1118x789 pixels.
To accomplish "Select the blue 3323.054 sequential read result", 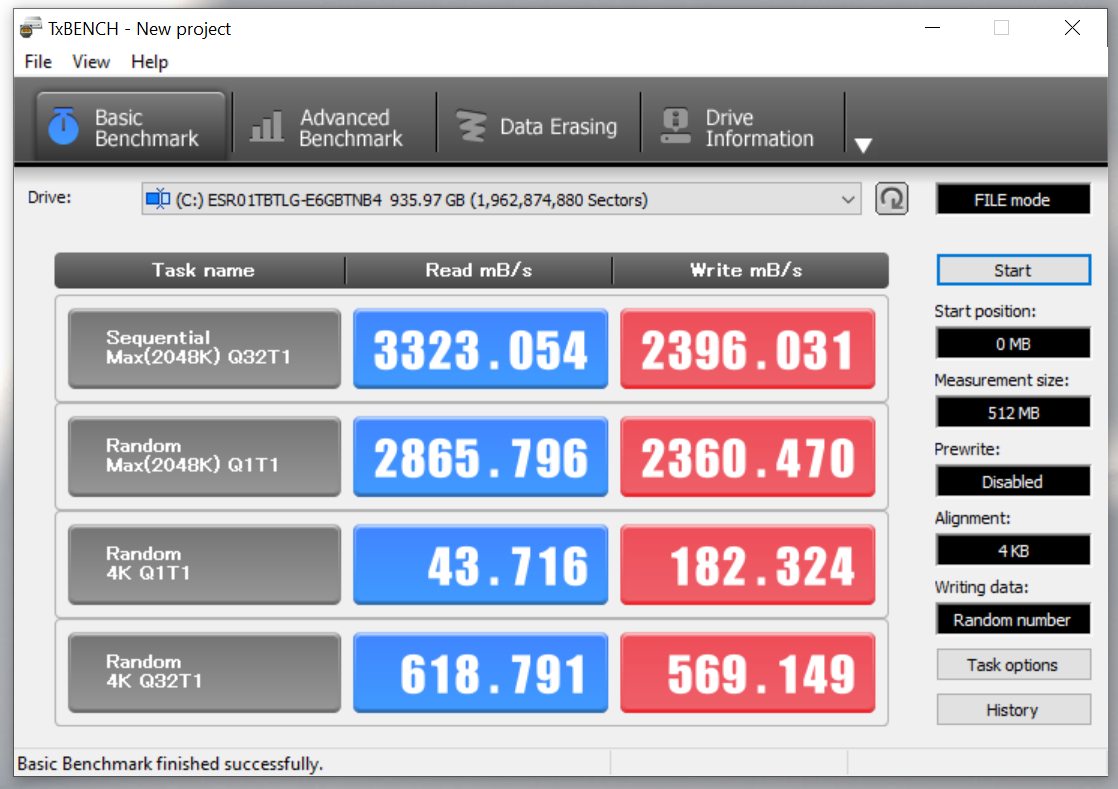I will (481, 349).
